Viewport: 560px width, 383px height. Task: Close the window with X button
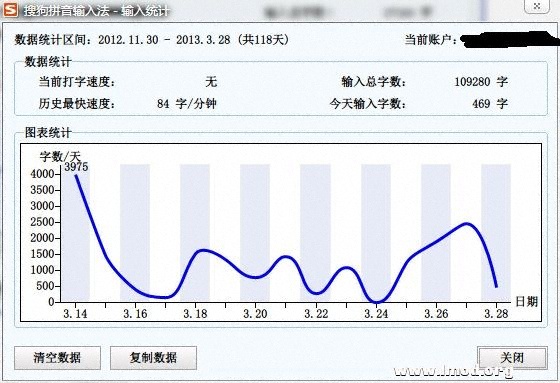[x=537, y=6]
